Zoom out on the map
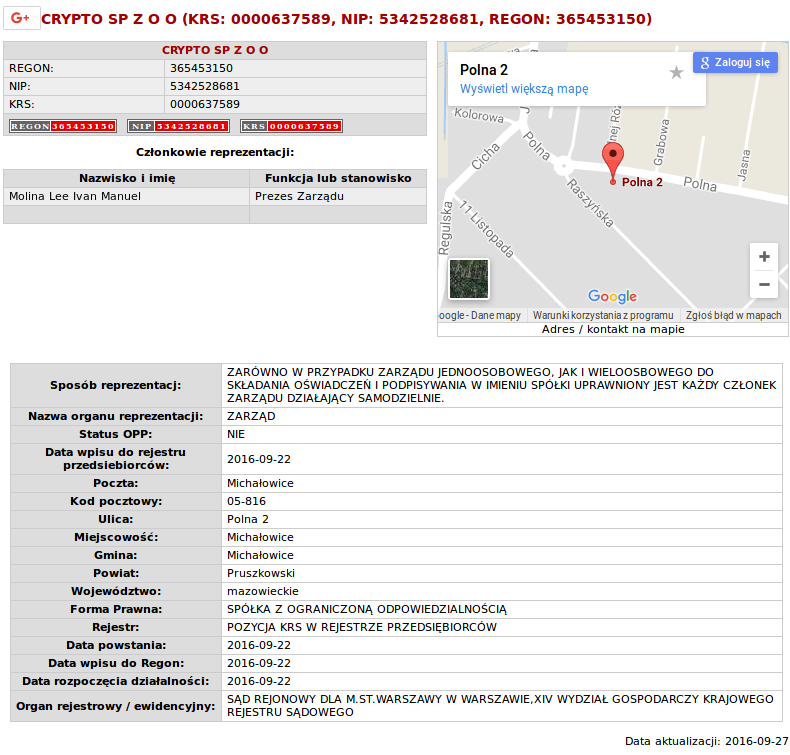The width and height of the screenshot is (790, 755). point(764,285)
